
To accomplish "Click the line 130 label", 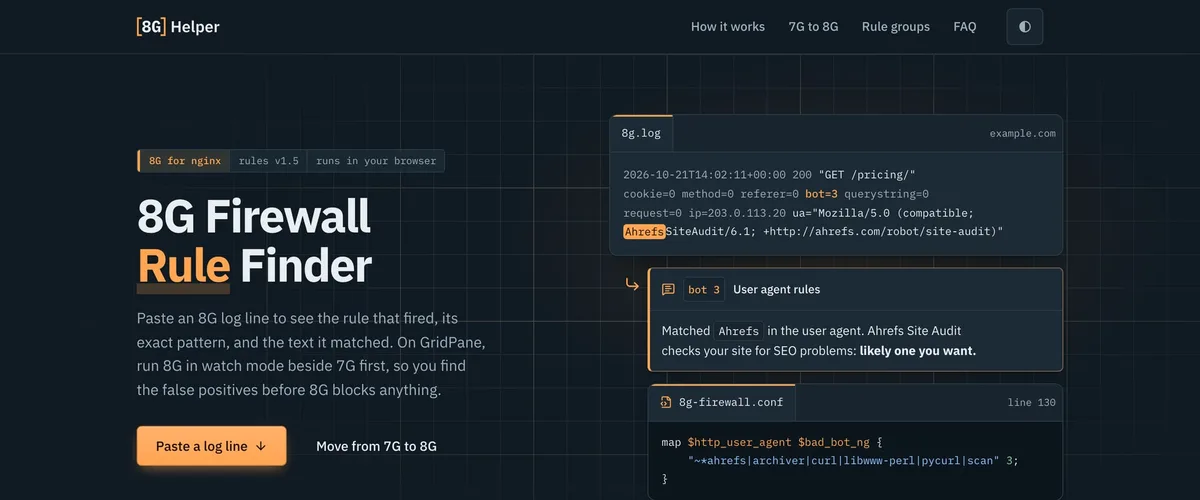I will [x=1031, y=402].
